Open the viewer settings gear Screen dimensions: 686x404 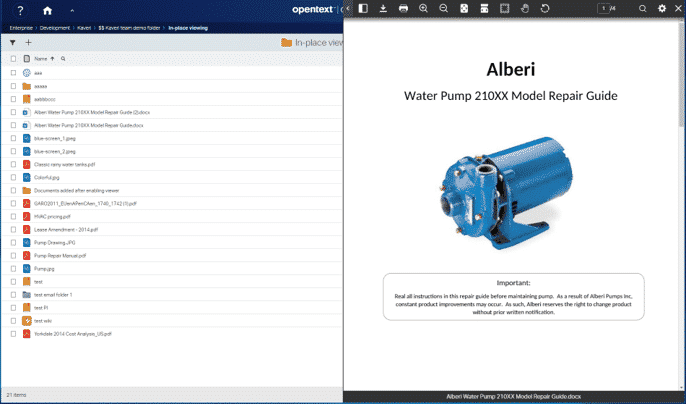point(662,8)
